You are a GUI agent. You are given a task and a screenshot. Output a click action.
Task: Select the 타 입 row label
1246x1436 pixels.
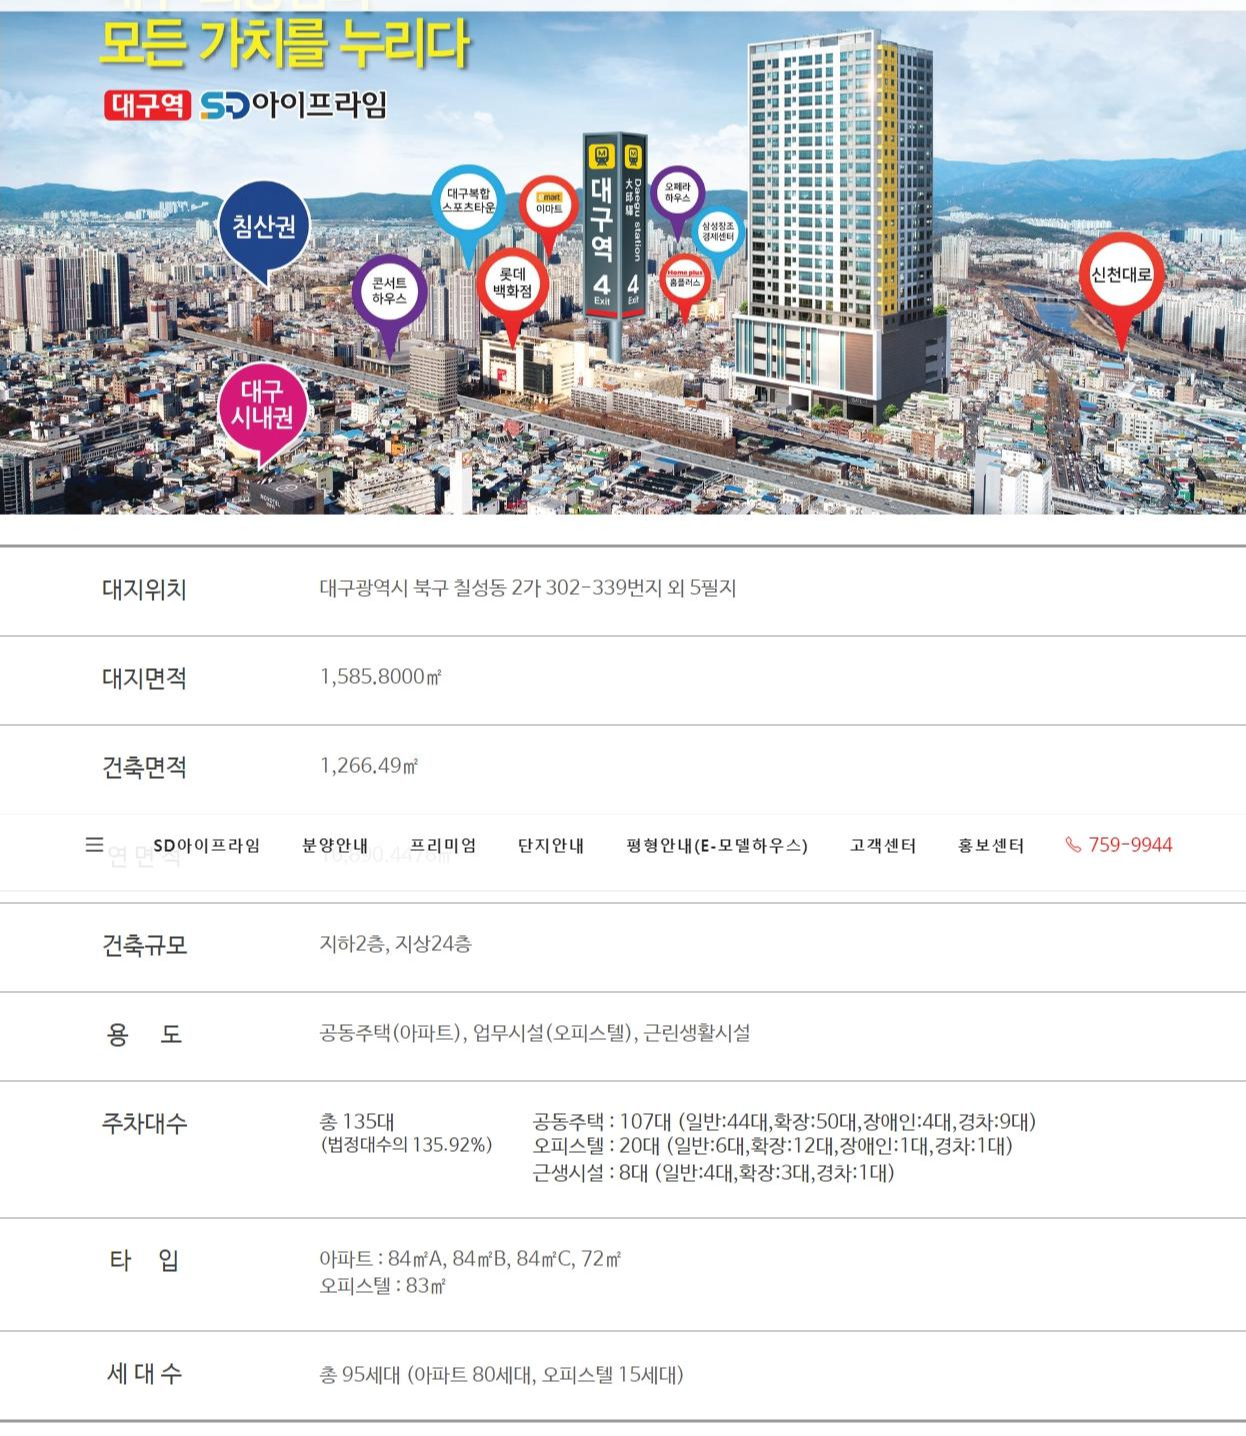(144, 1261)
